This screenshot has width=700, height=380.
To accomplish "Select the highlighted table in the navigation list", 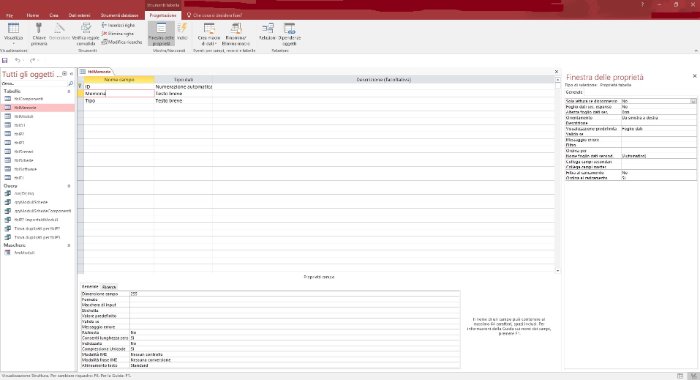I will [x=38, y=108].
